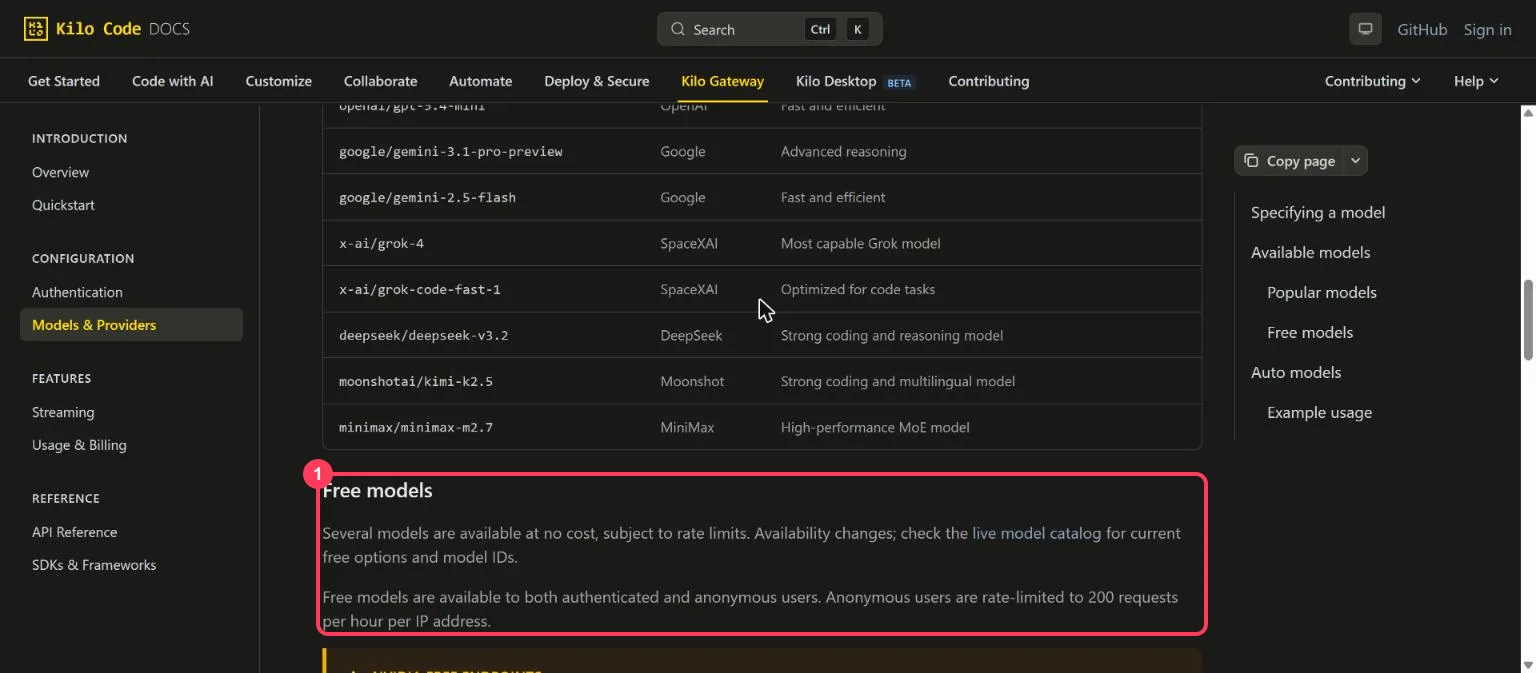Jump to Available models section
Screen dimensions: 1536x673
pyautogui.click(x=1310, y=252)
